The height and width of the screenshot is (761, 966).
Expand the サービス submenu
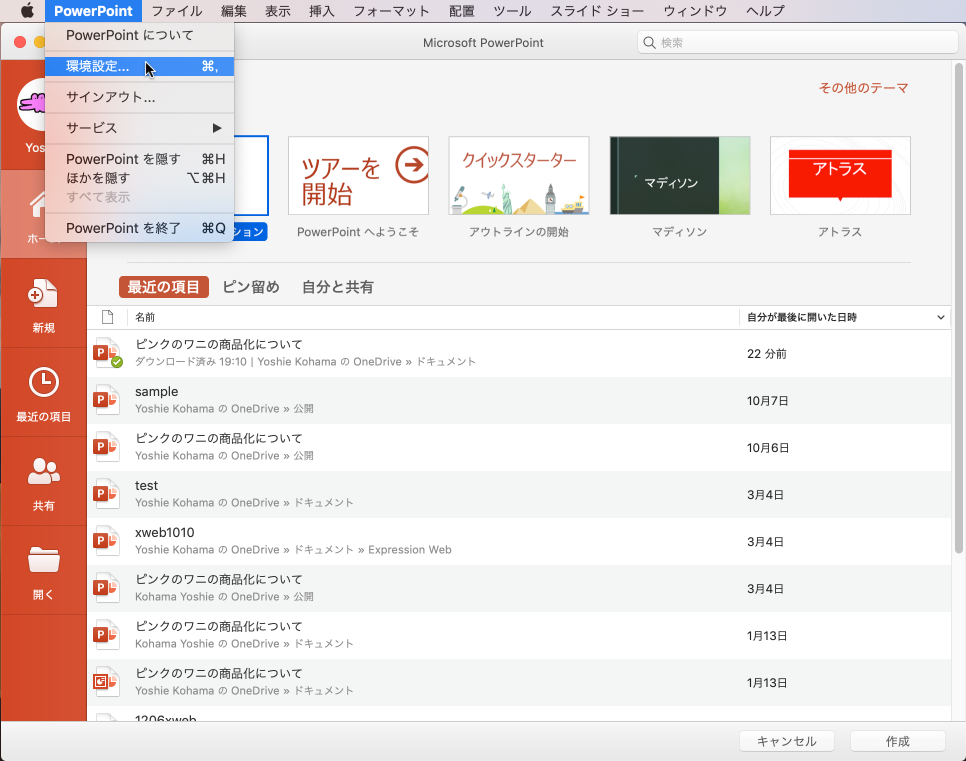click(139, 128)
